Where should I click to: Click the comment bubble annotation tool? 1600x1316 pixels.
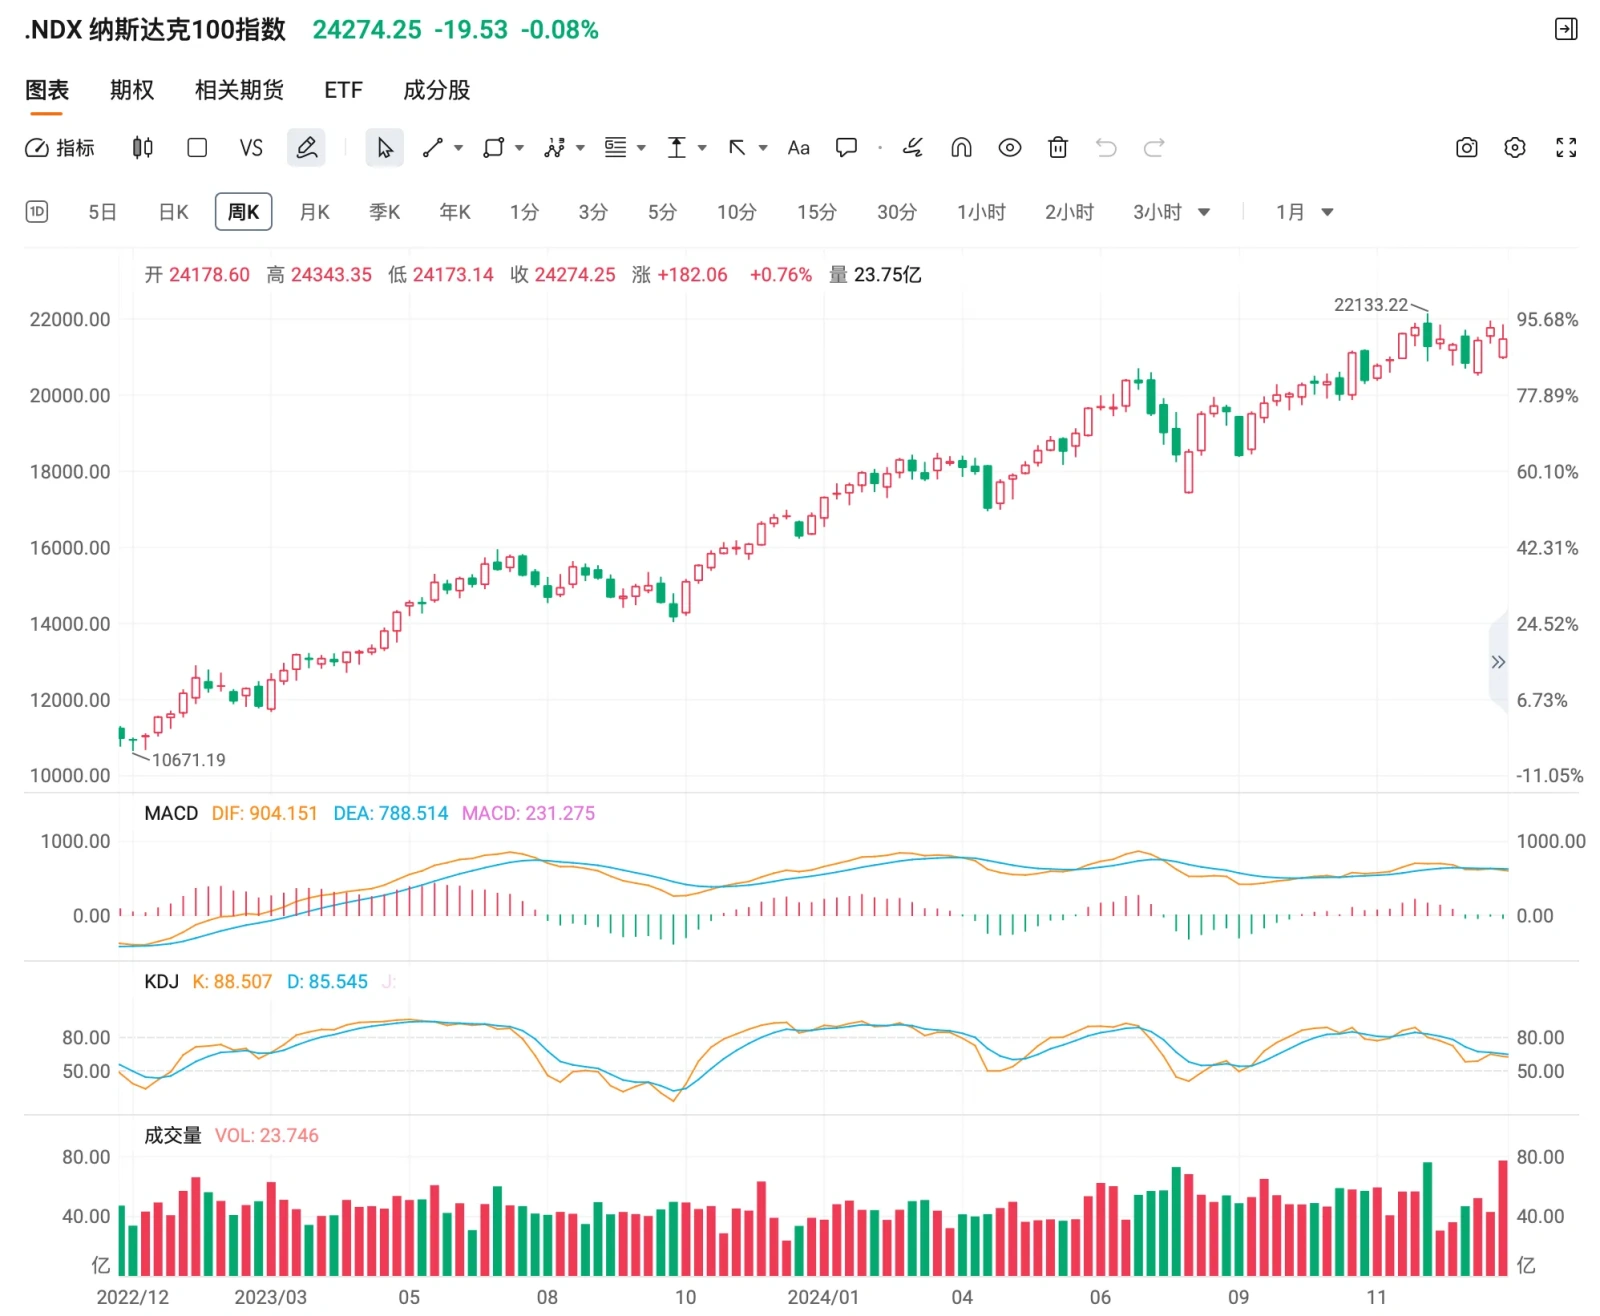(x=846, y=148)
